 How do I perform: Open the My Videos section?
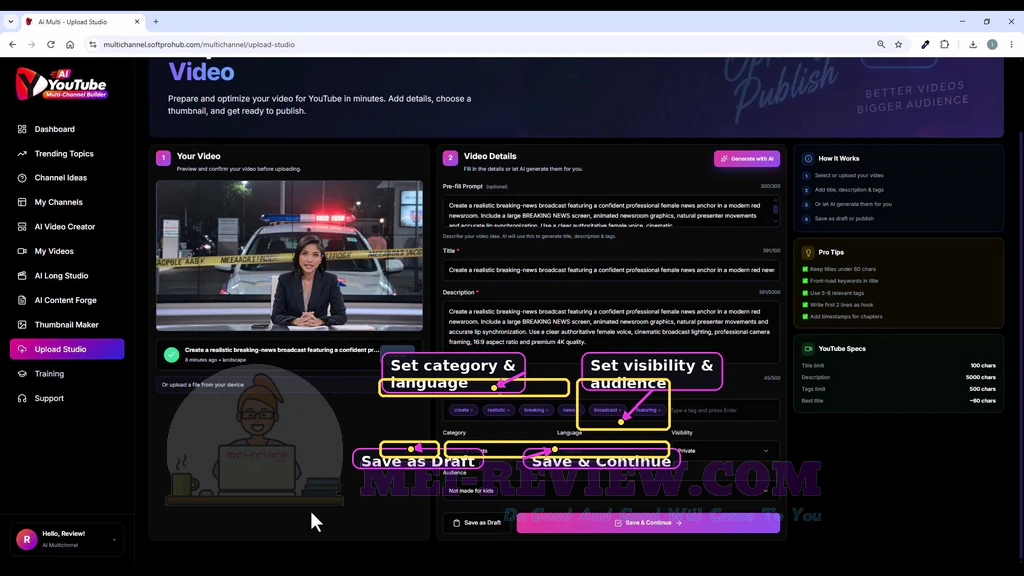tap(54, 251)
